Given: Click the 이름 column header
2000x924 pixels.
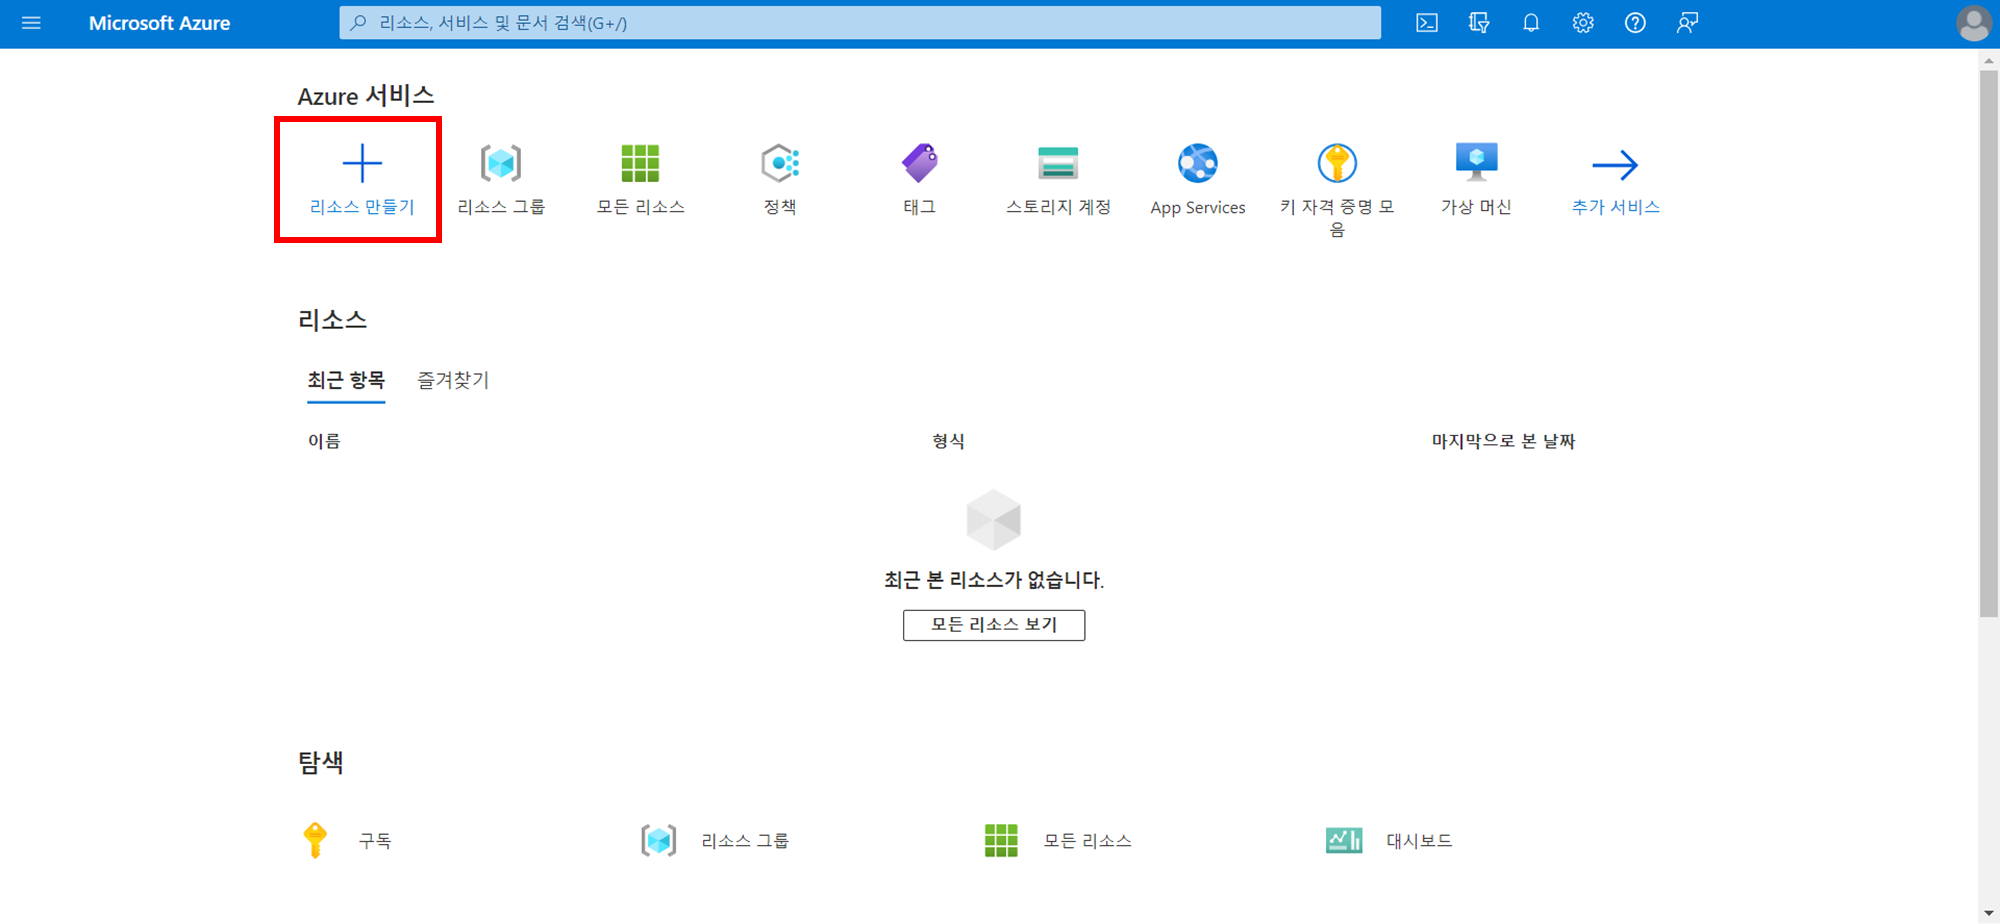Looking at the screenshot, I should pyautogui.click(x=324, y=441).
